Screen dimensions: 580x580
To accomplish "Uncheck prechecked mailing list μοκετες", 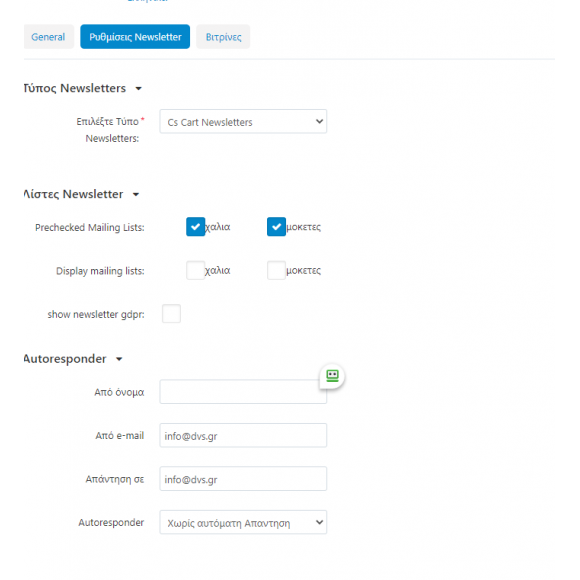I will [x=276, y=227].
